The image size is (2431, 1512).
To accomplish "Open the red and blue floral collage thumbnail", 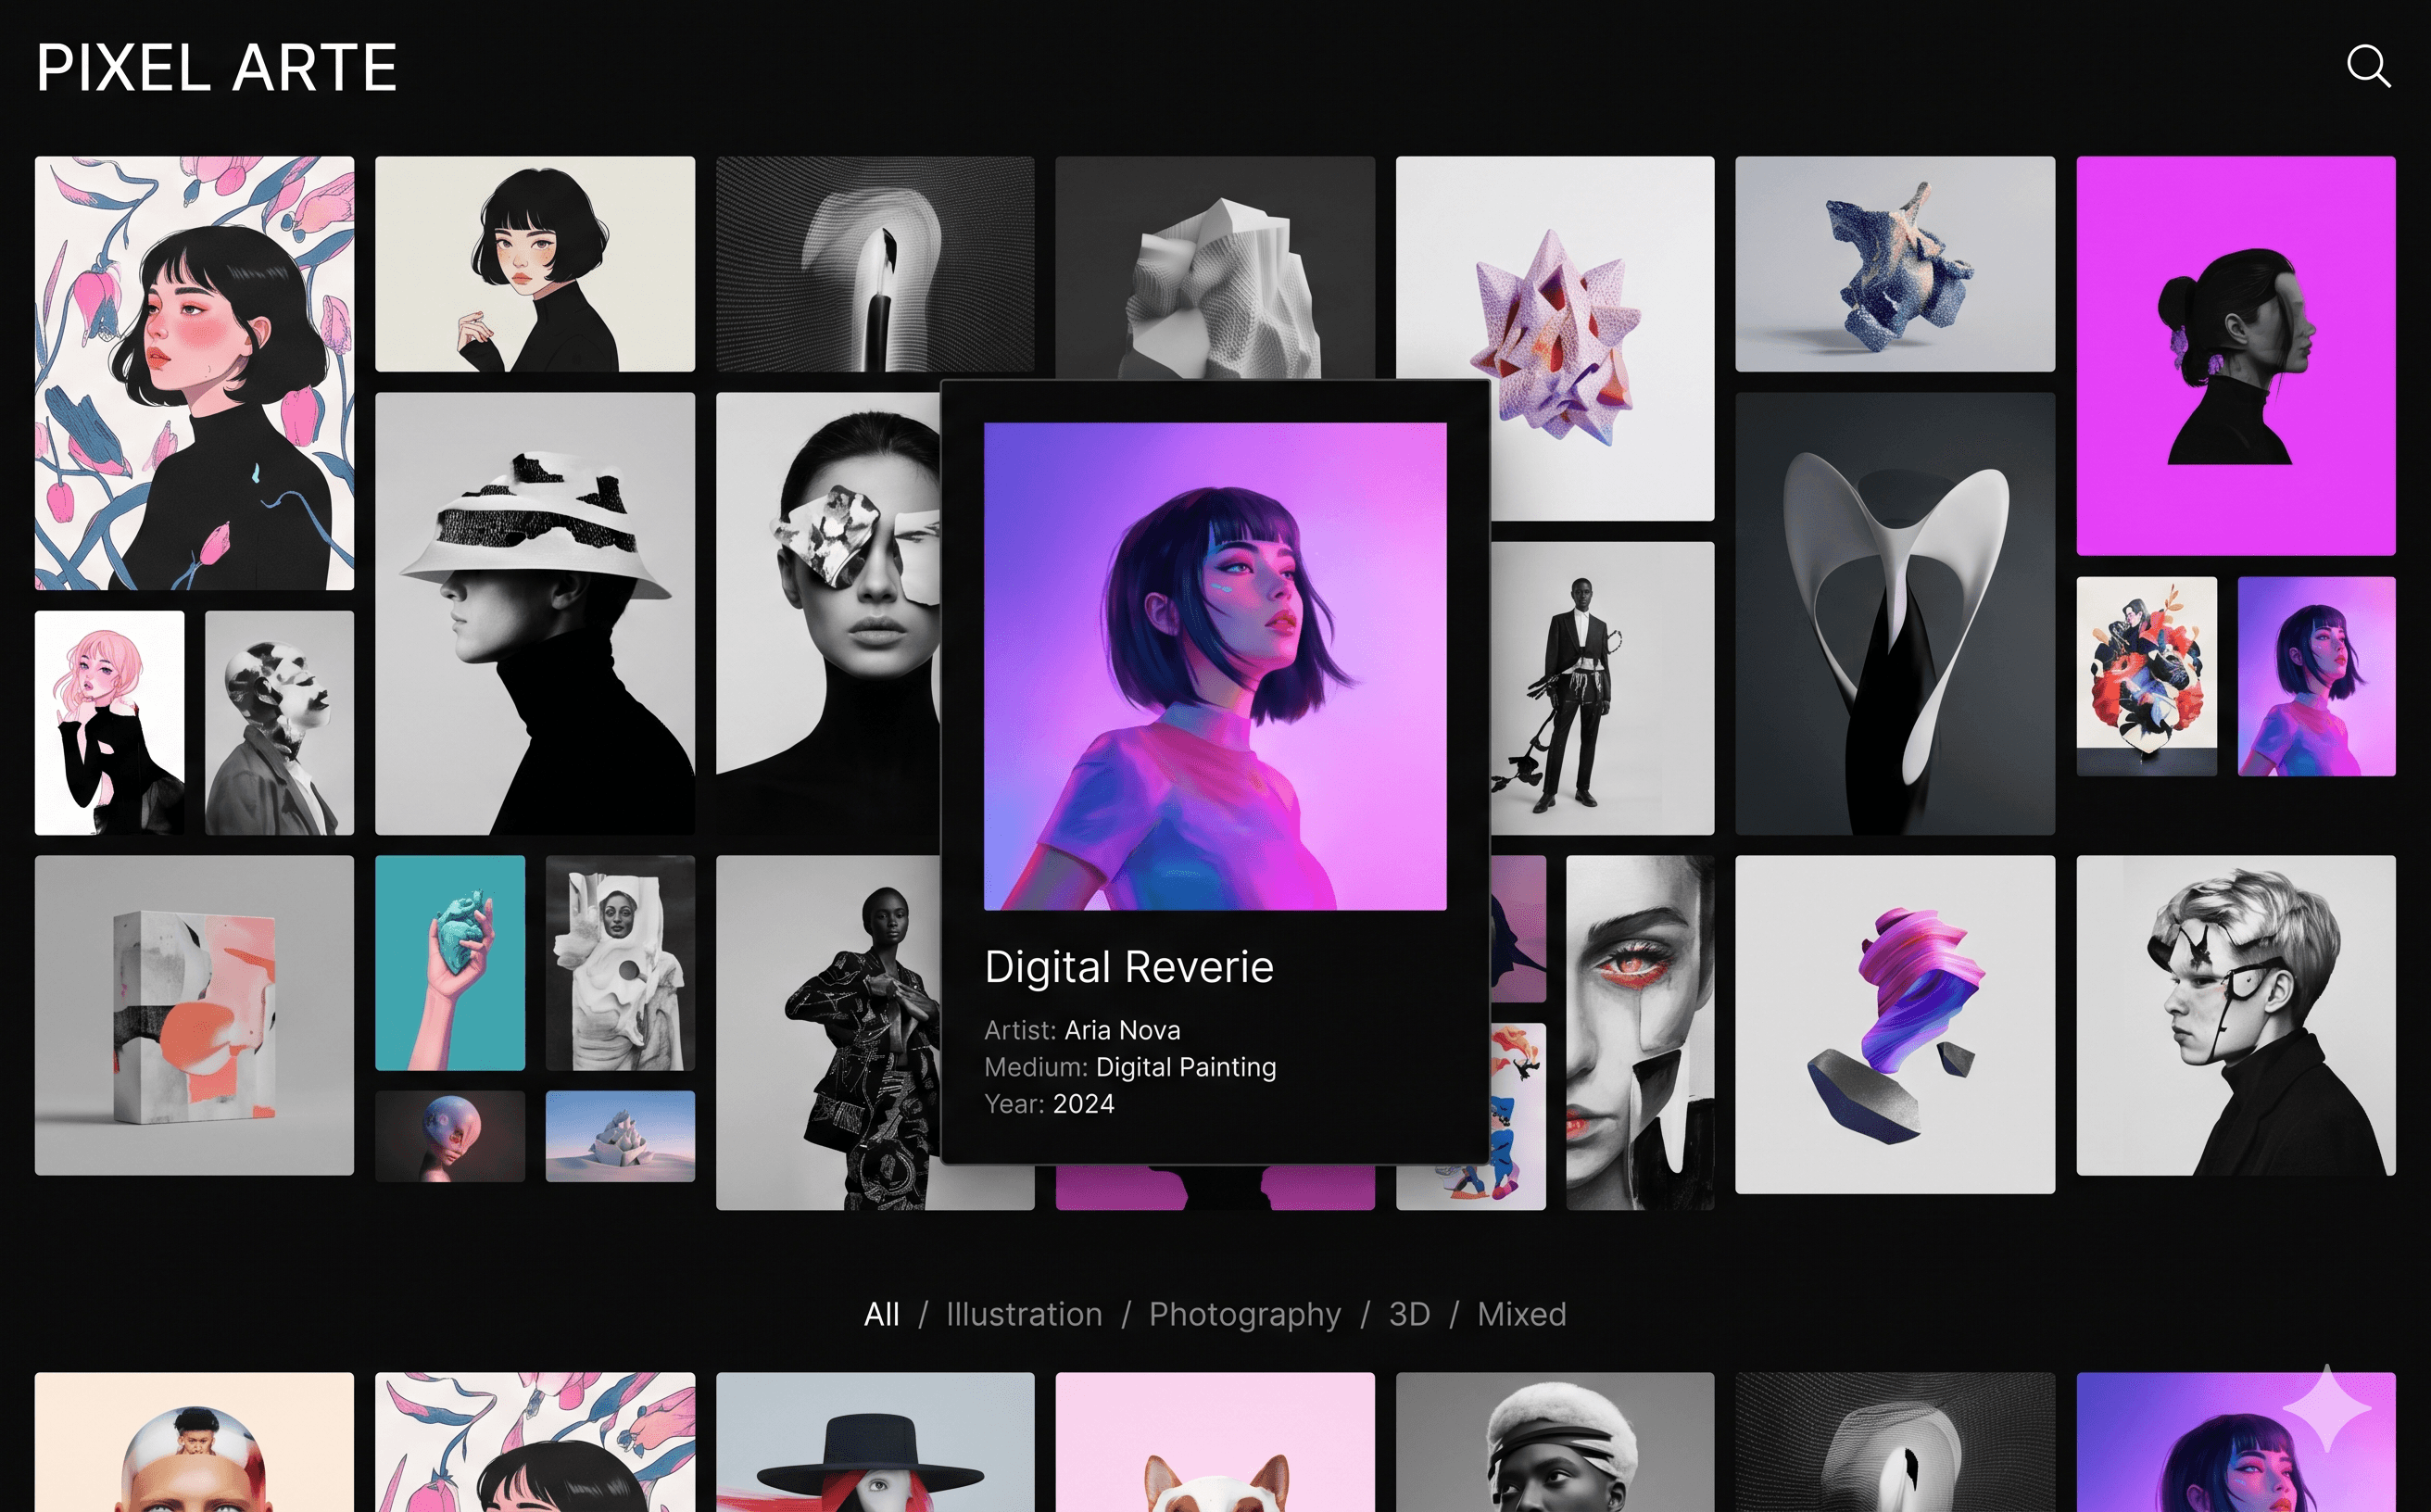I will [x=2146, y=676].
